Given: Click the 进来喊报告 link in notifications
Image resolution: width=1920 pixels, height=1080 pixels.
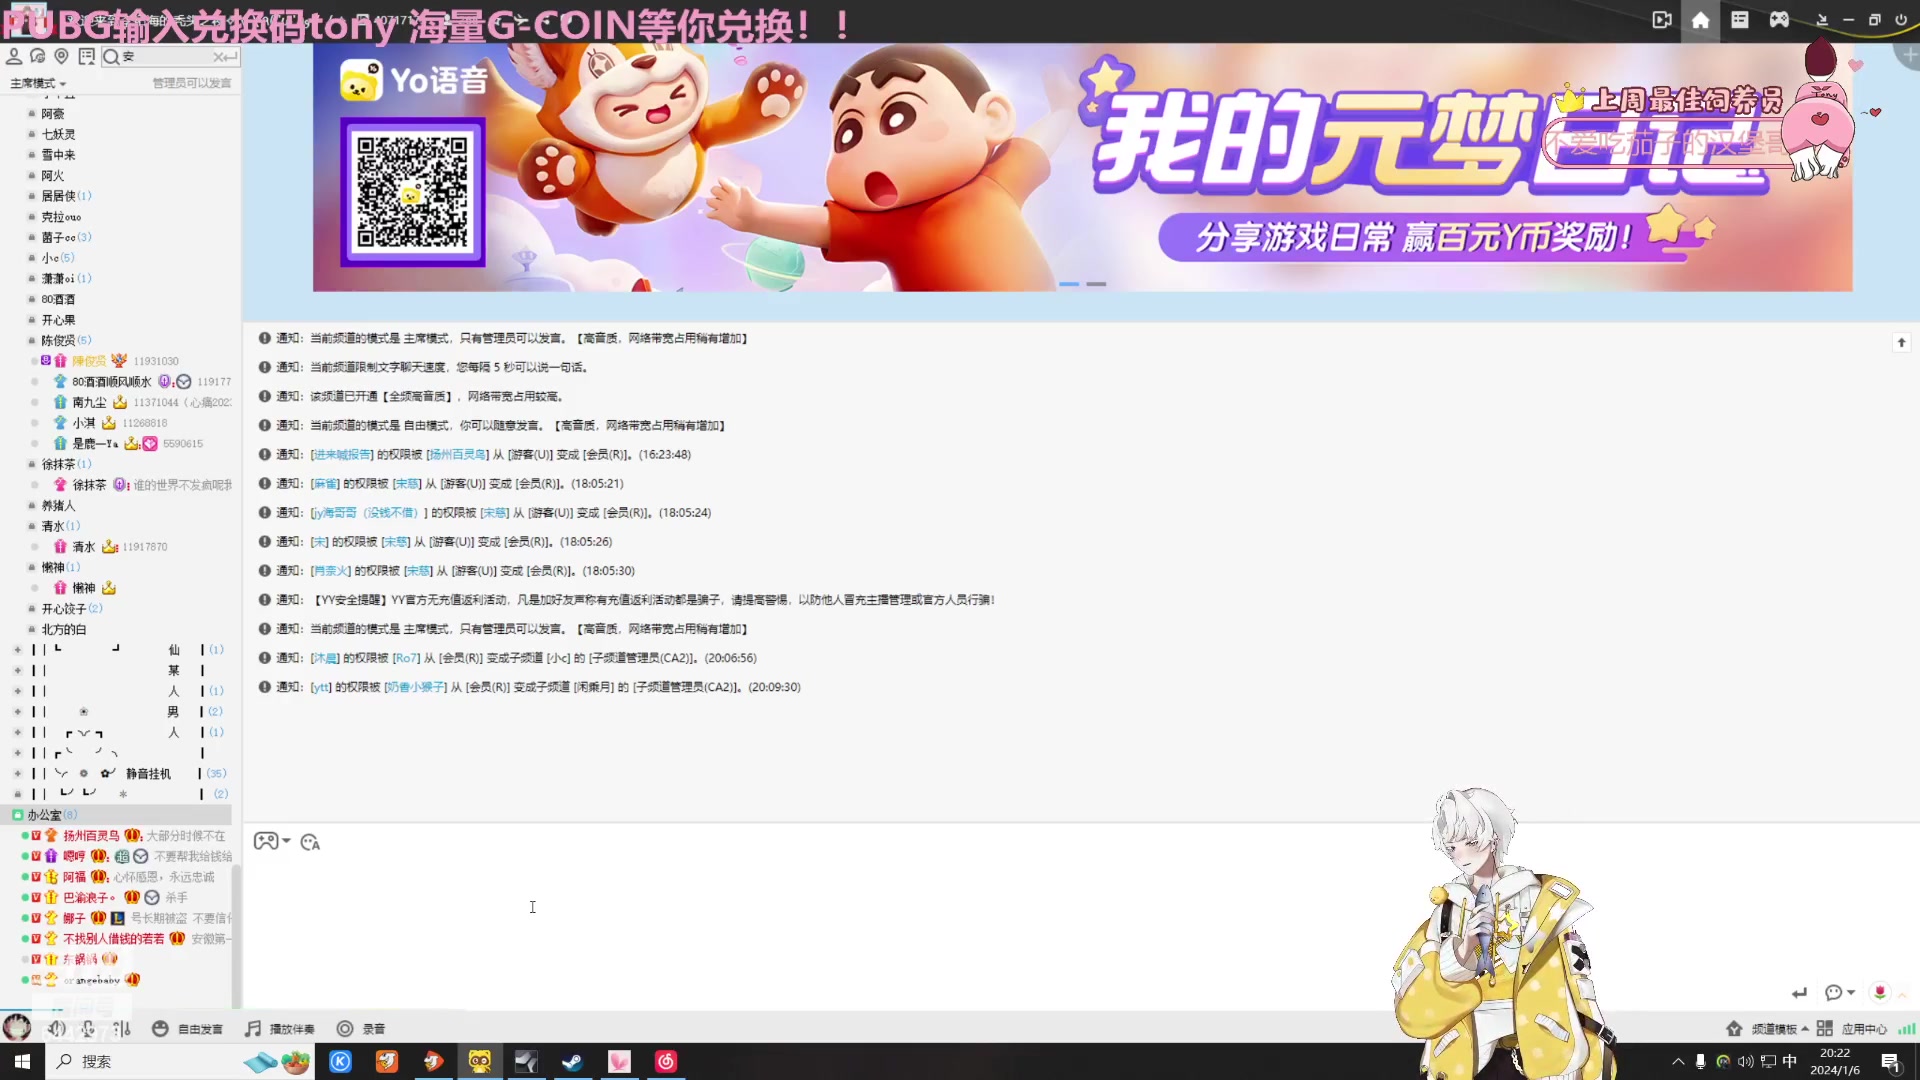Looking at the screenshot, I should [x=342, y=454].
